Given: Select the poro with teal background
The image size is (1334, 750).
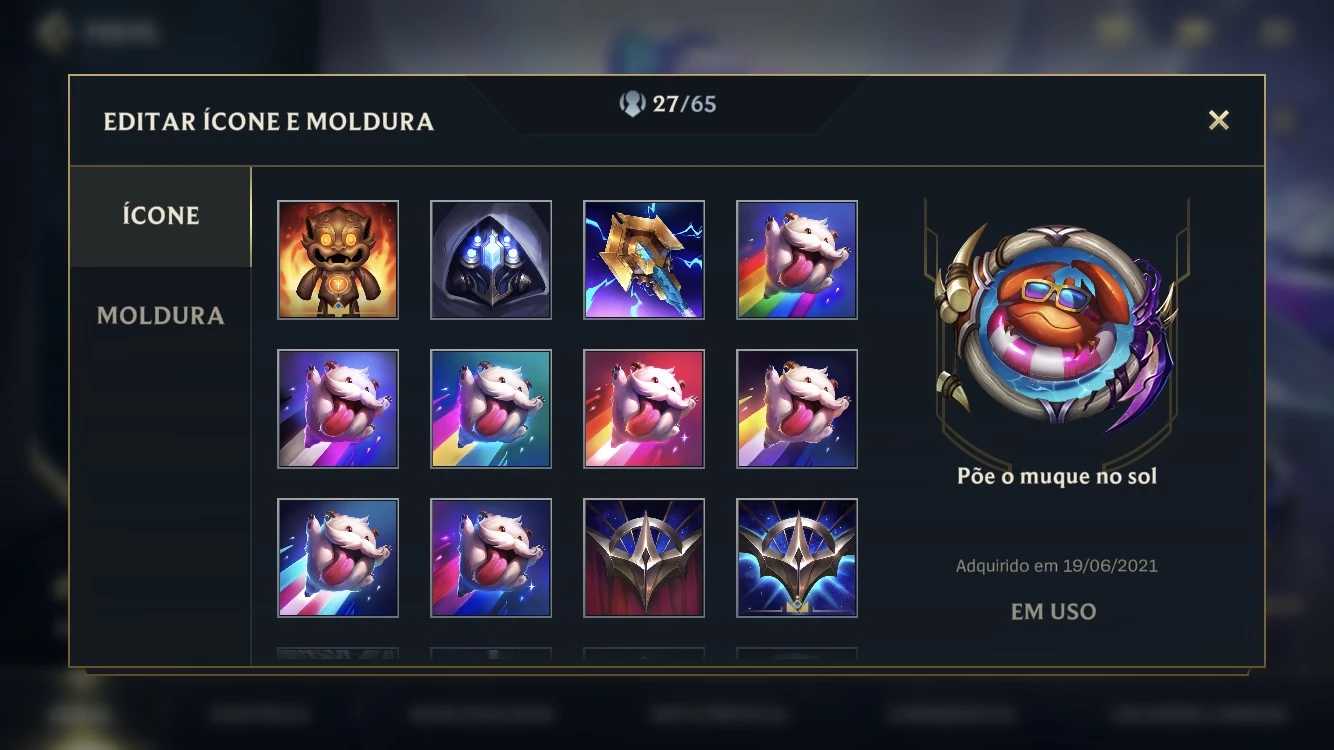Looking at the screenshot, I should click(x=491, y=409).
